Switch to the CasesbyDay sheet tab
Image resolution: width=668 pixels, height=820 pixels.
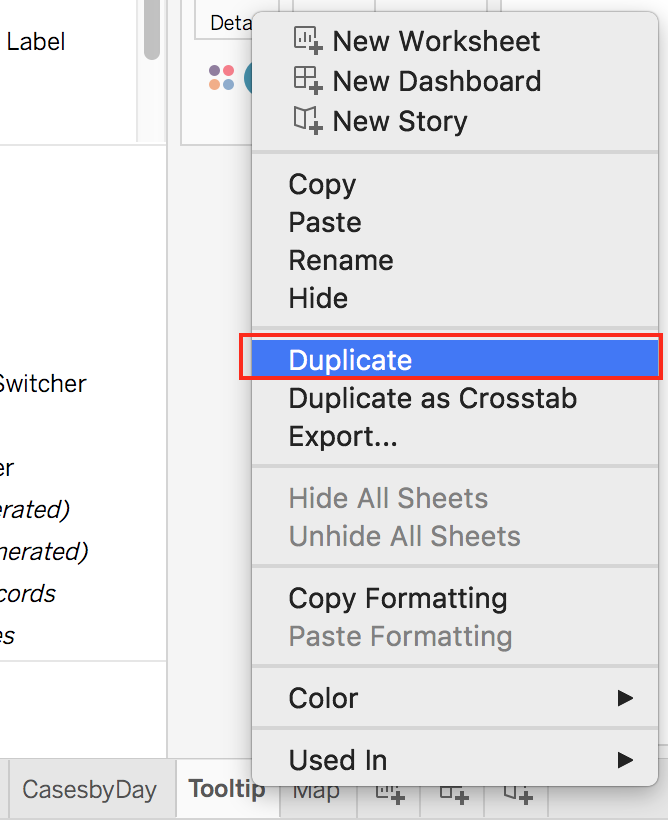click(90, 789)
